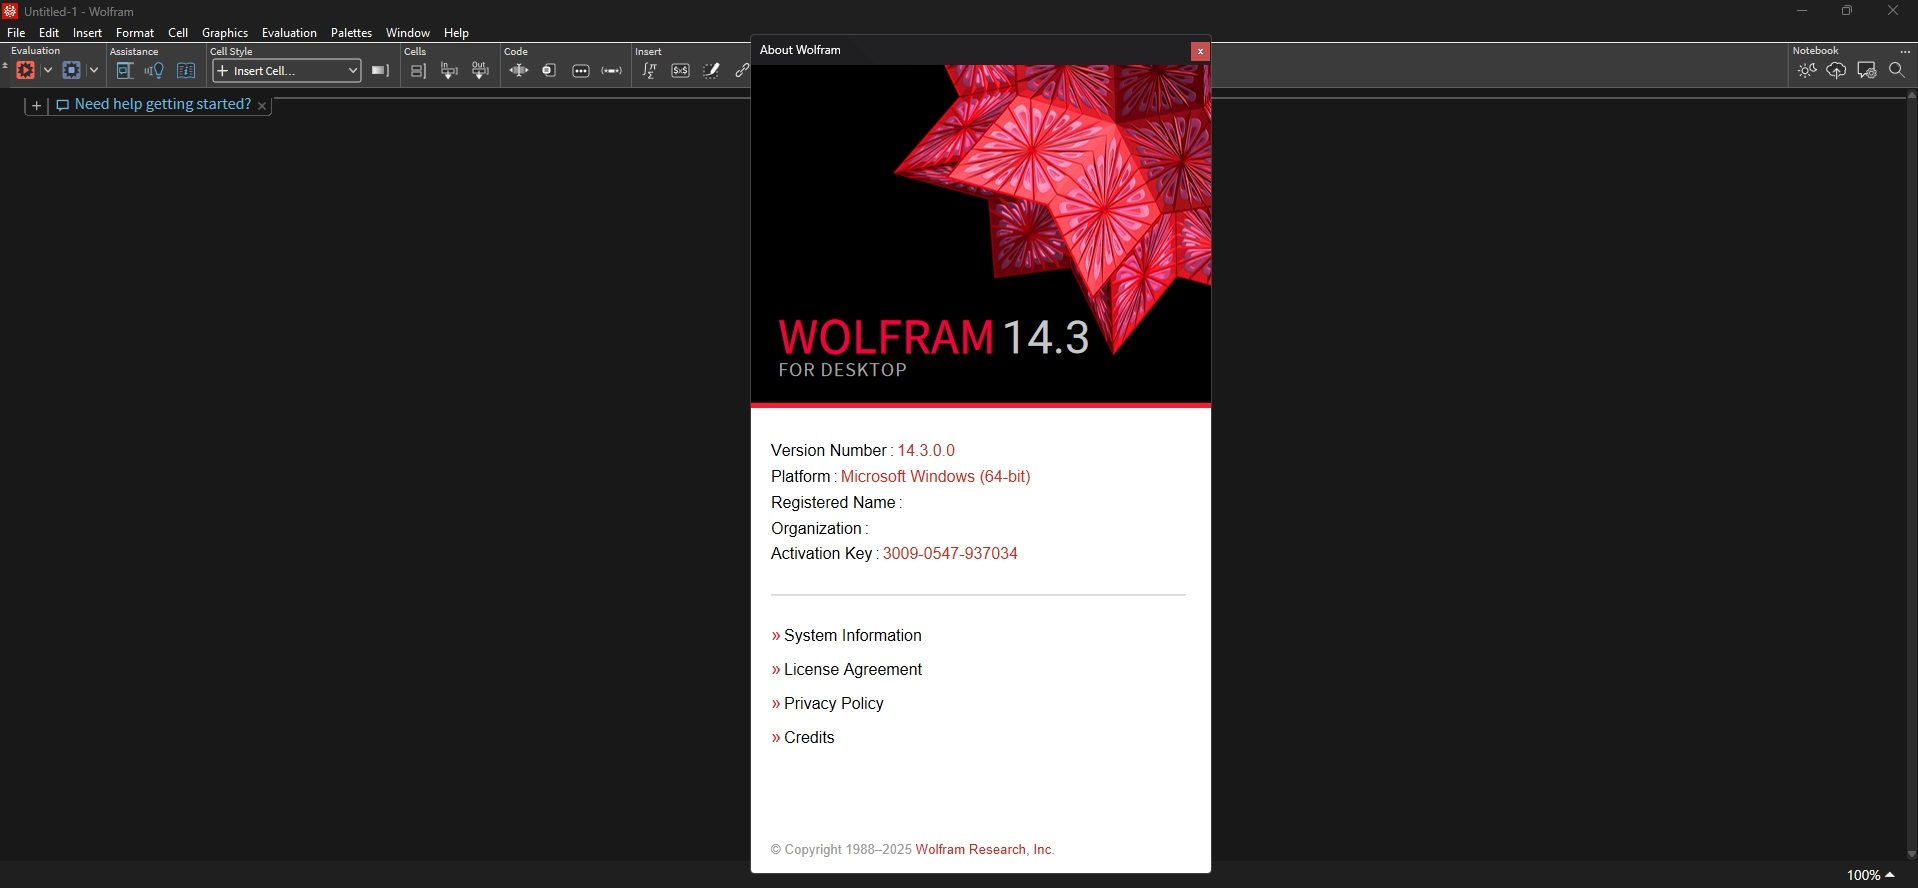
Task: Collapse the toolbar with the tiny arrow at its left edge
Action: point(5,67)
